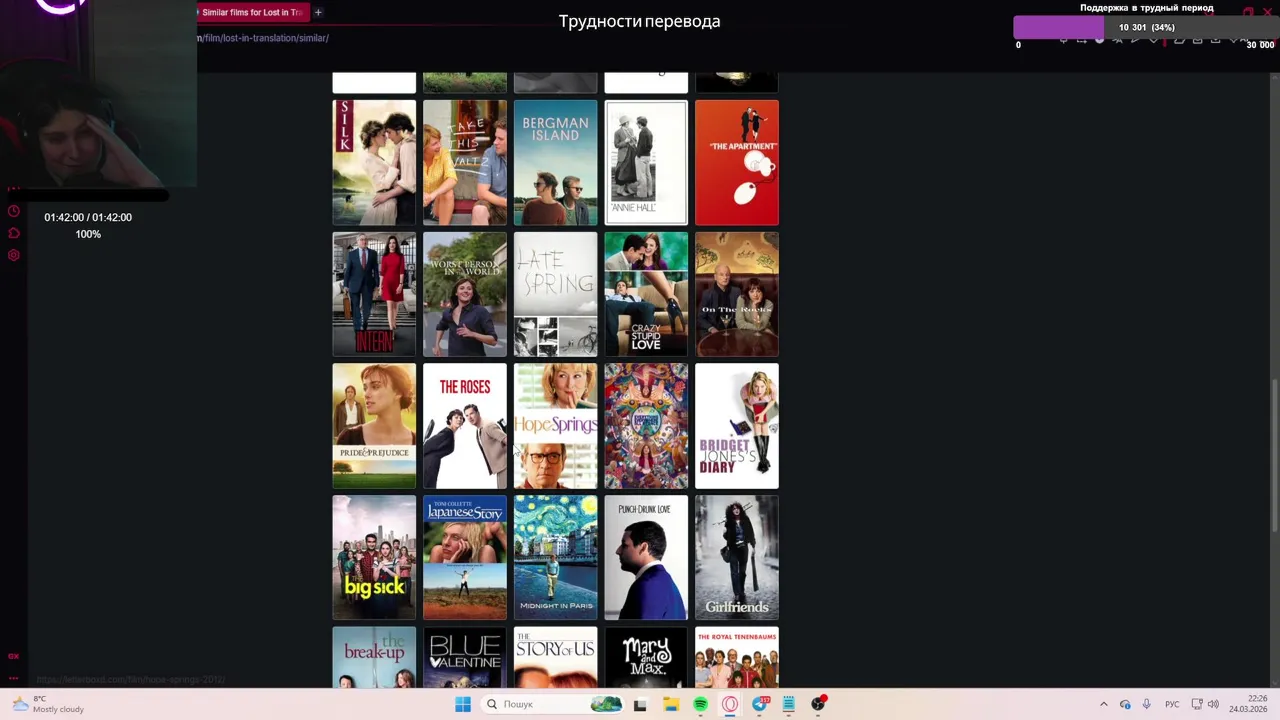Open the Bridget Jones's Diary poster

click(737, 426)
